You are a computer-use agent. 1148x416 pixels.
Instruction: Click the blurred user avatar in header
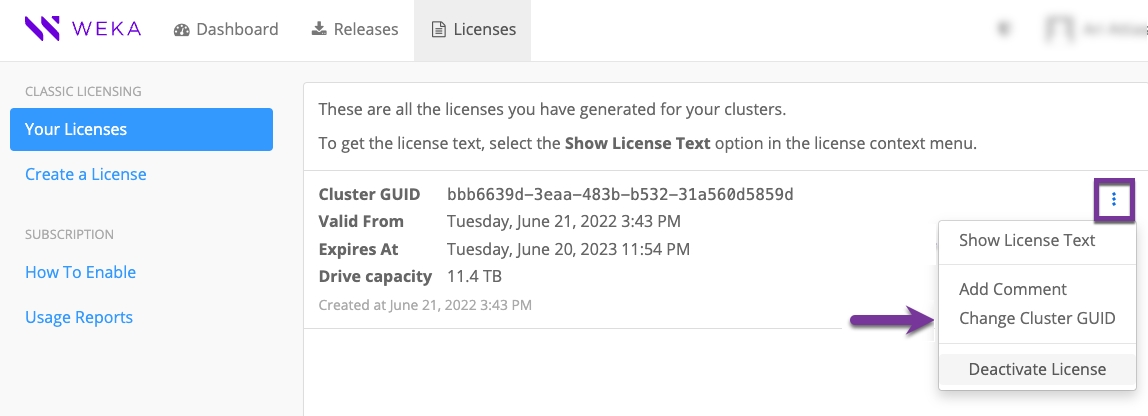click(1058, 29)
